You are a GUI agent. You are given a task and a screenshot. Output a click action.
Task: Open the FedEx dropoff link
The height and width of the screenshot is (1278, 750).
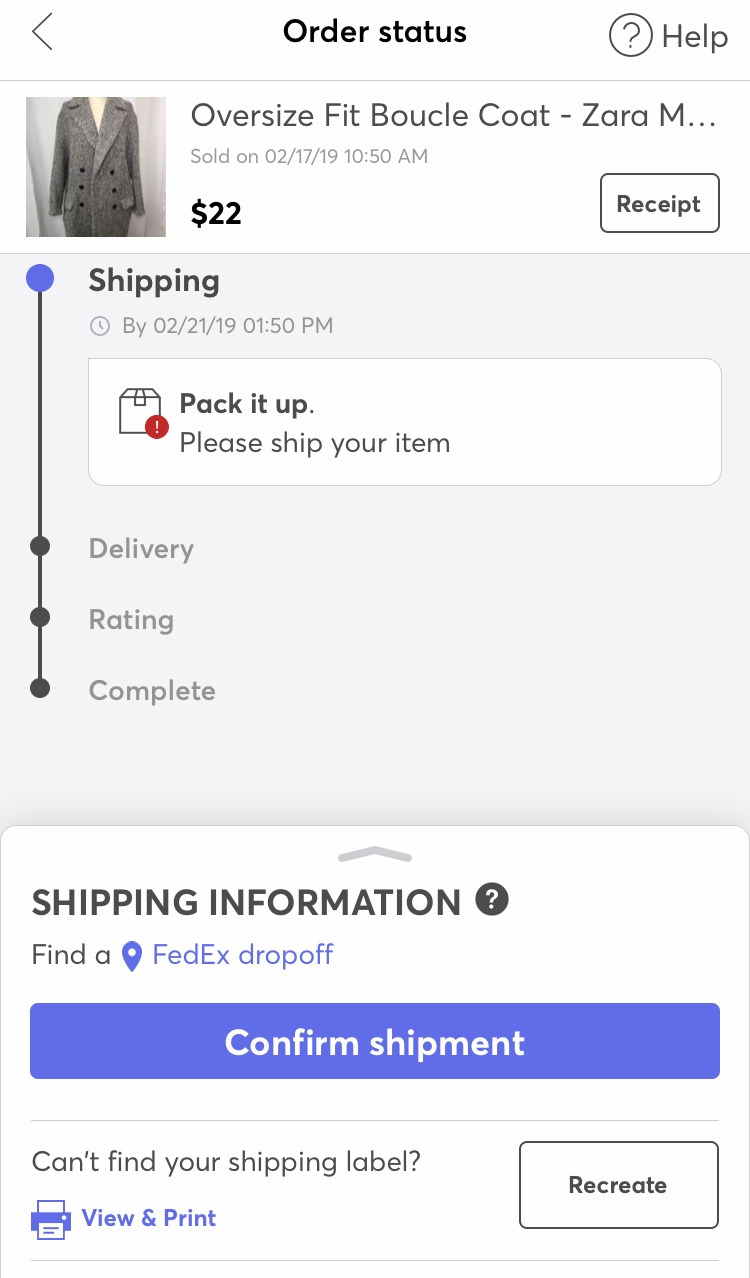pos(242,955)
